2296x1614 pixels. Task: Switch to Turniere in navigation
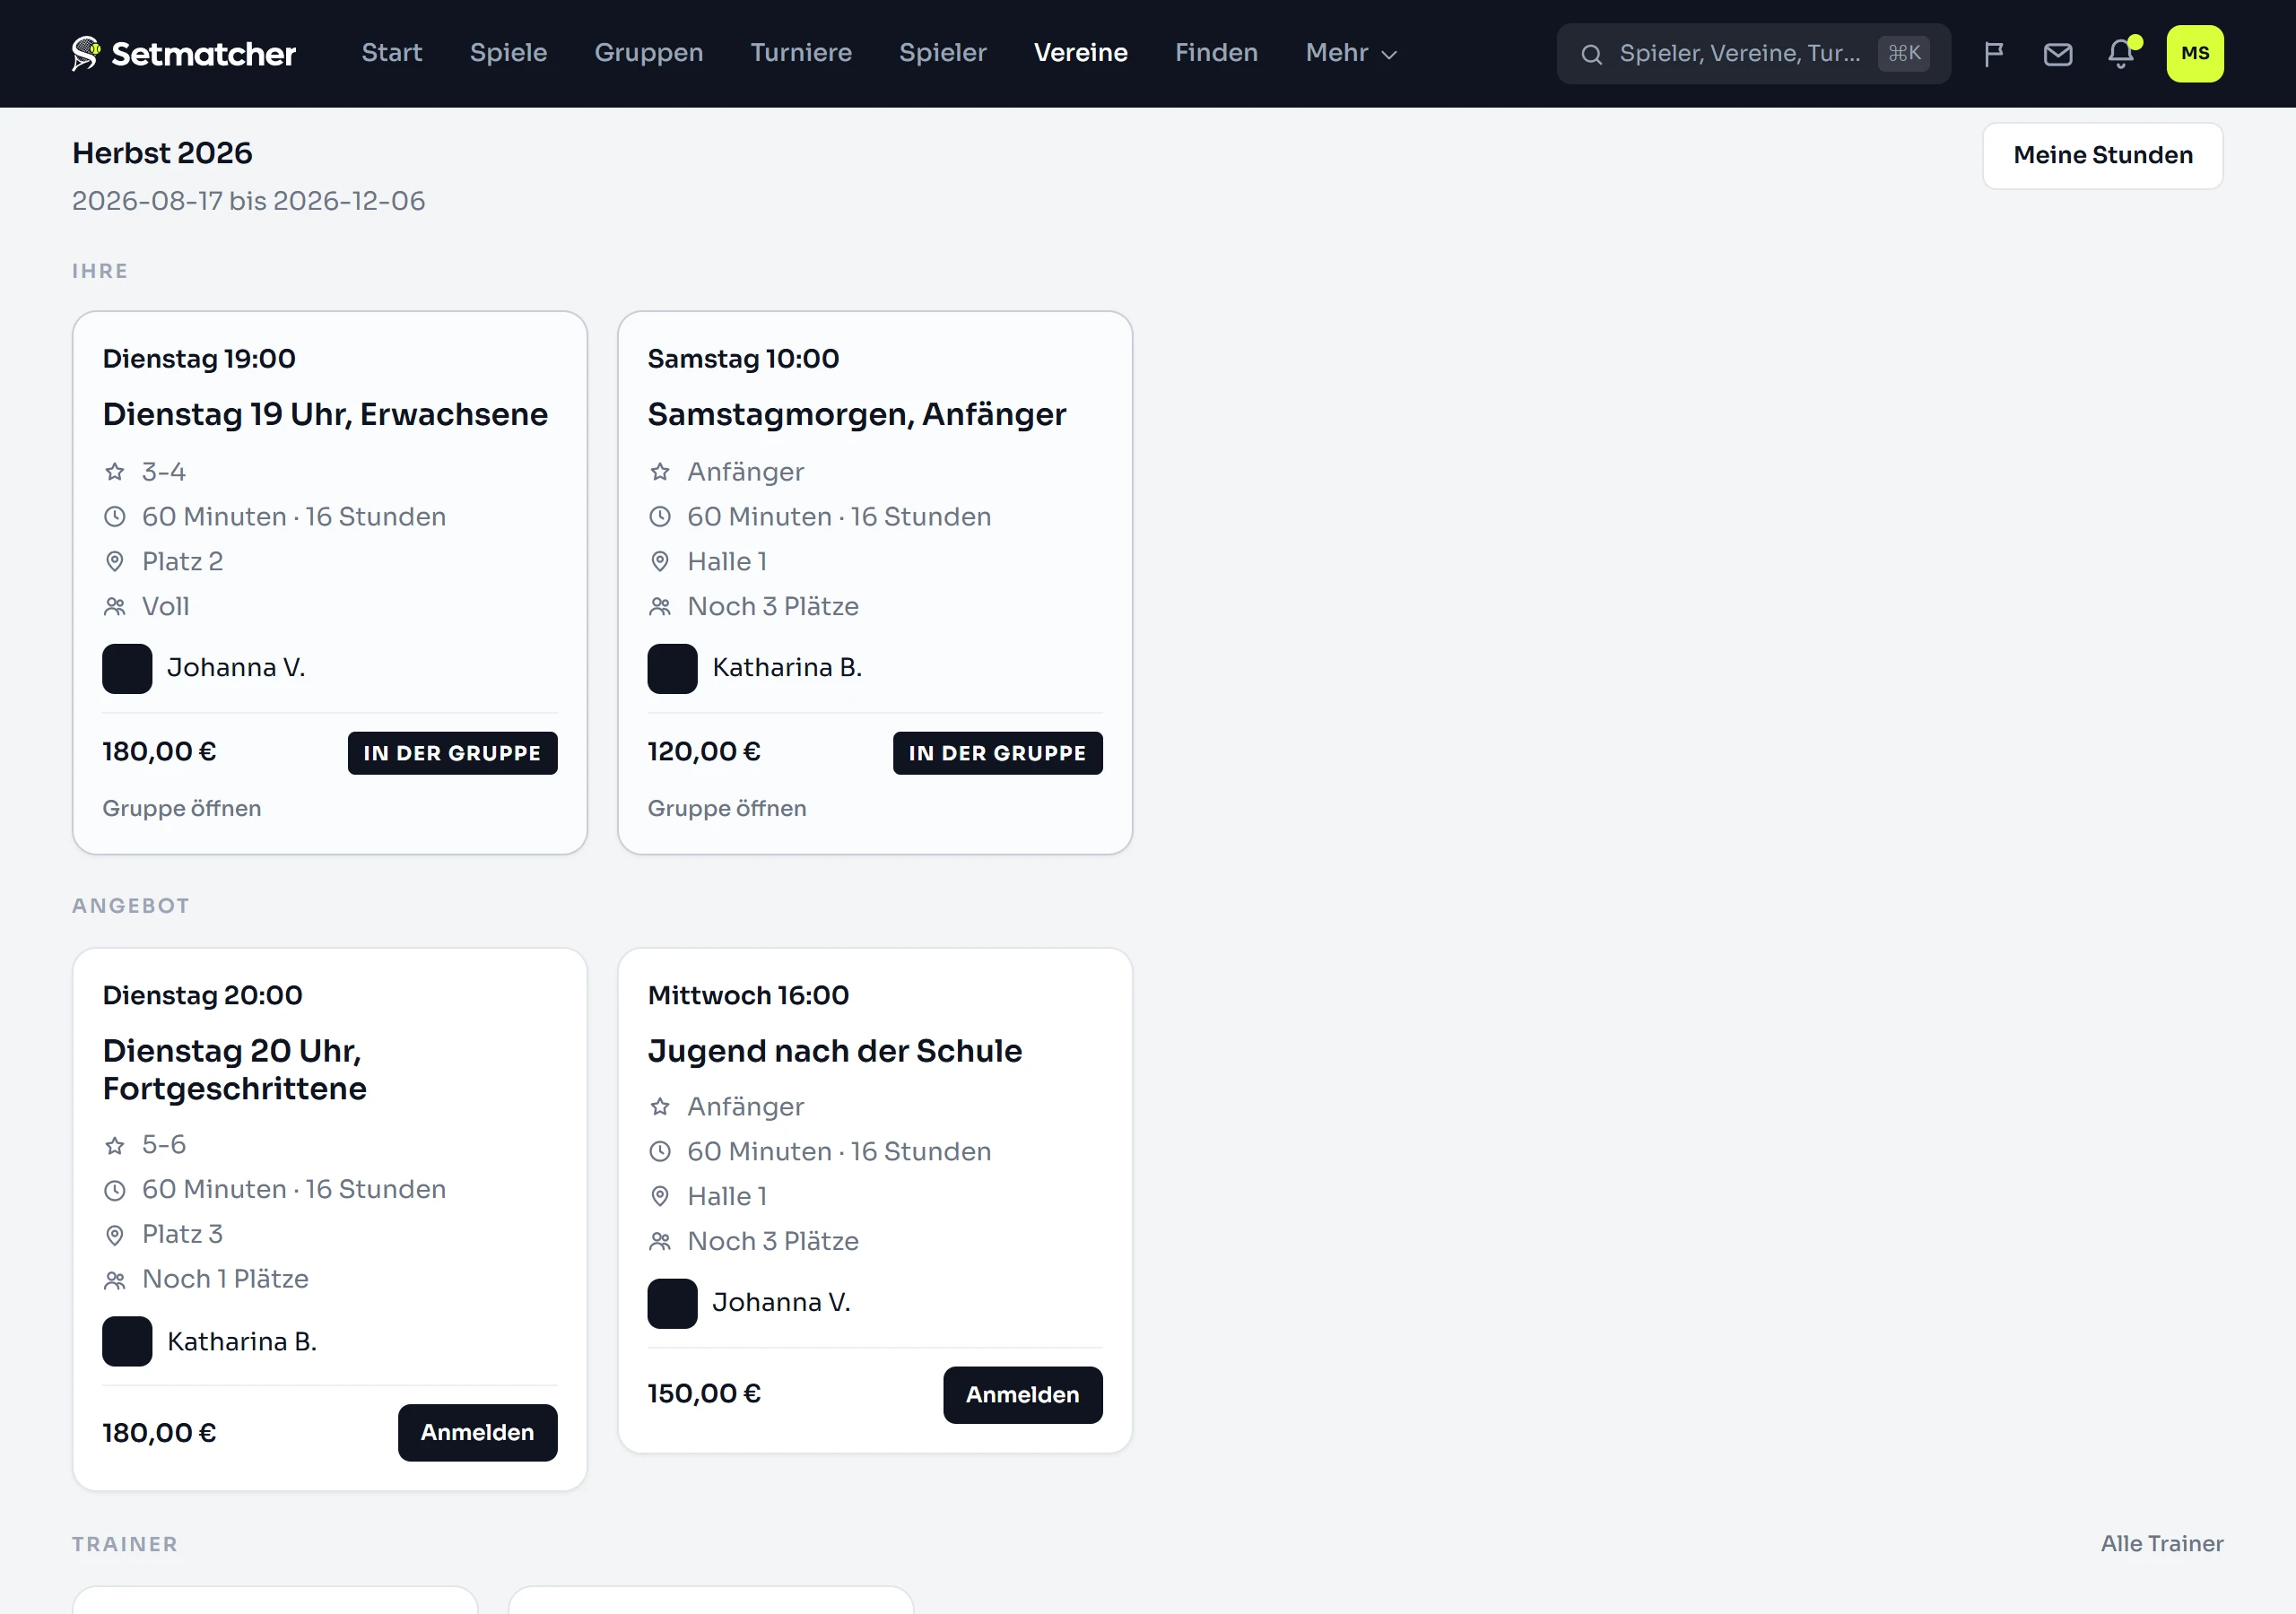(801, 53)
